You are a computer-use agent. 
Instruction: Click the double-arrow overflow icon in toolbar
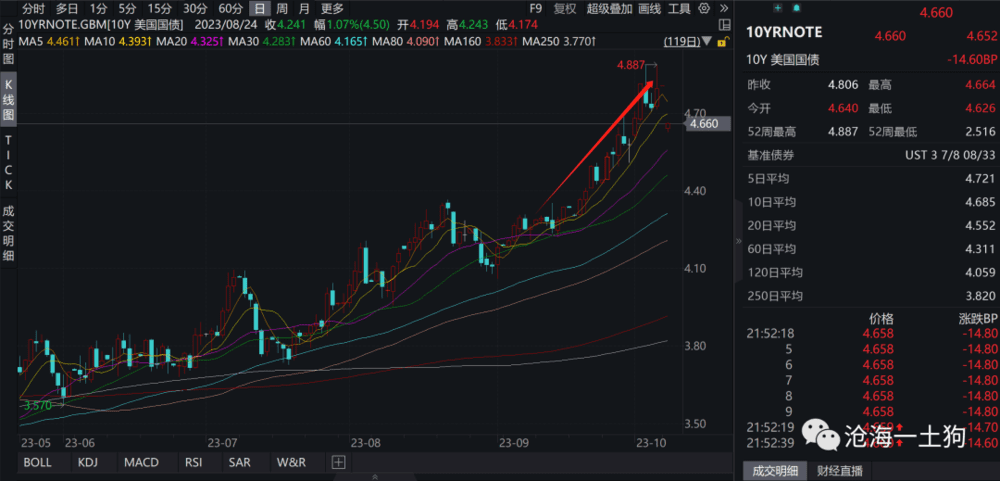[723, 8]
